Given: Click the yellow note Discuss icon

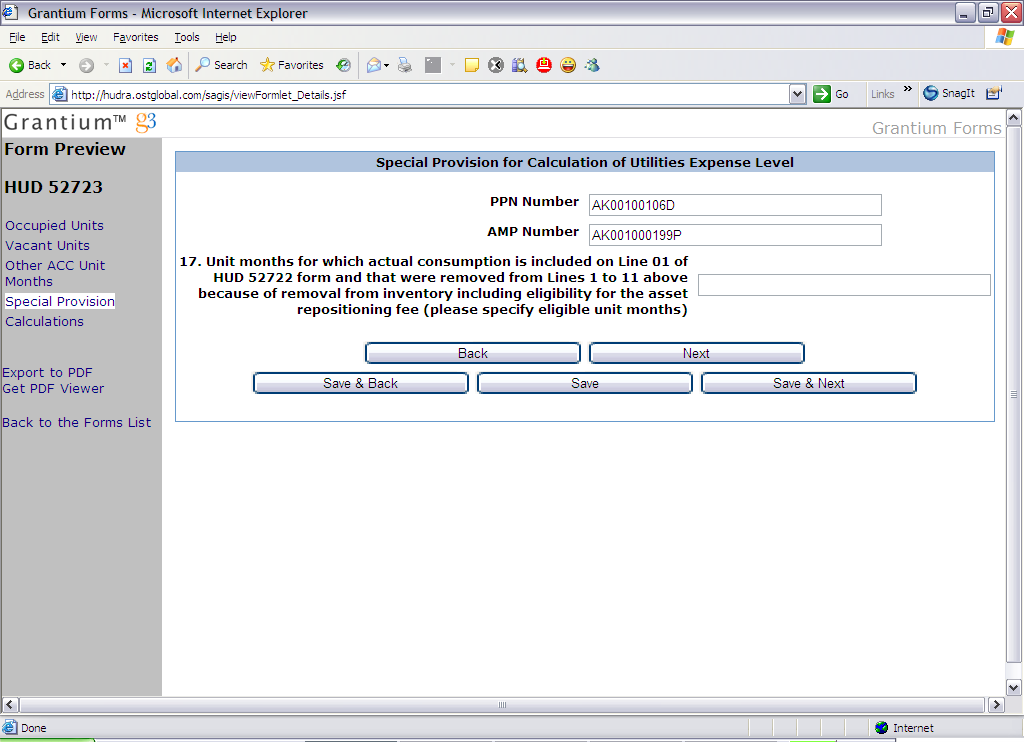Looking at the screenshot, I should click(472, 65).
